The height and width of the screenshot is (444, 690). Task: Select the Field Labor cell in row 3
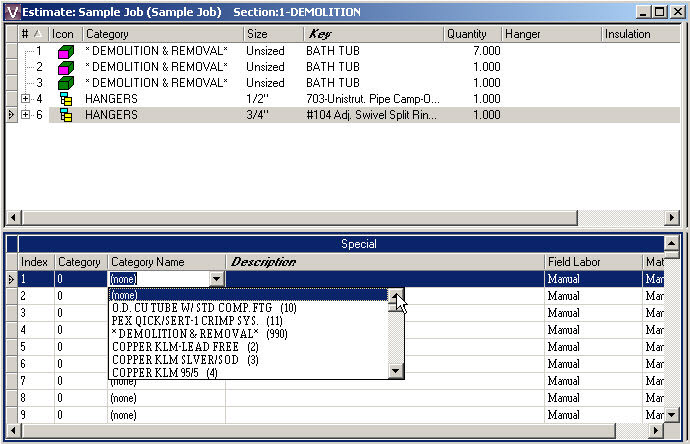(593, 313)
